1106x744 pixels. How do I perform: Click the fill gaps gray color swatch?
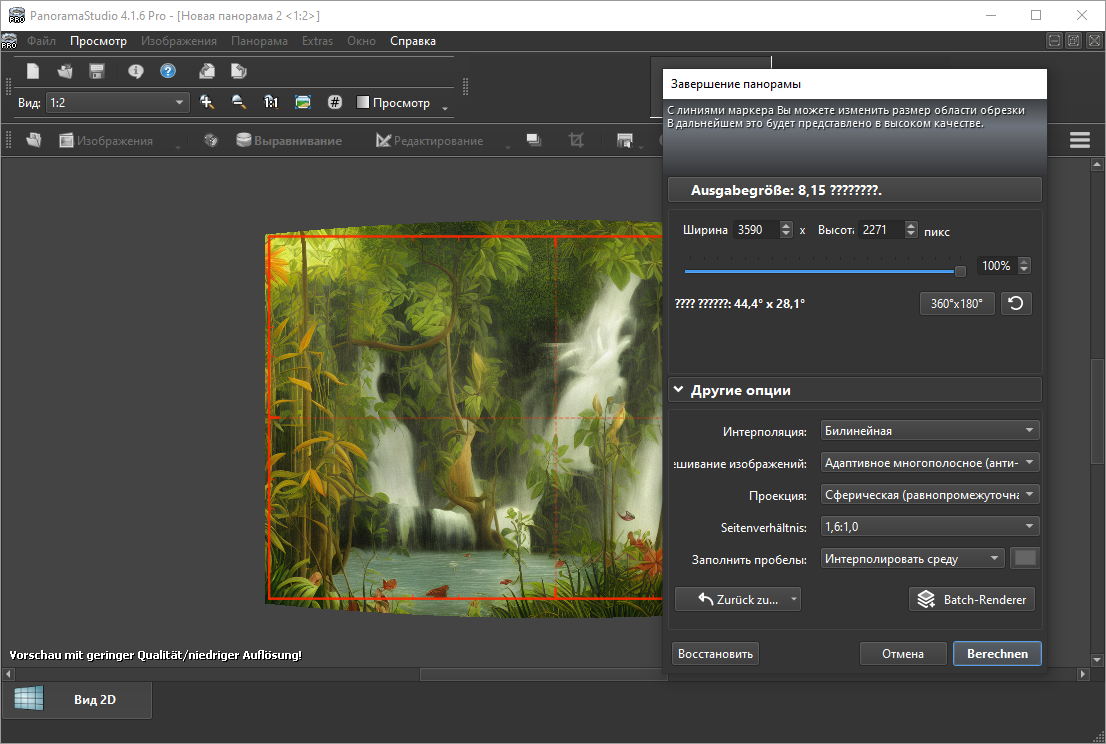click(1025, 559)
